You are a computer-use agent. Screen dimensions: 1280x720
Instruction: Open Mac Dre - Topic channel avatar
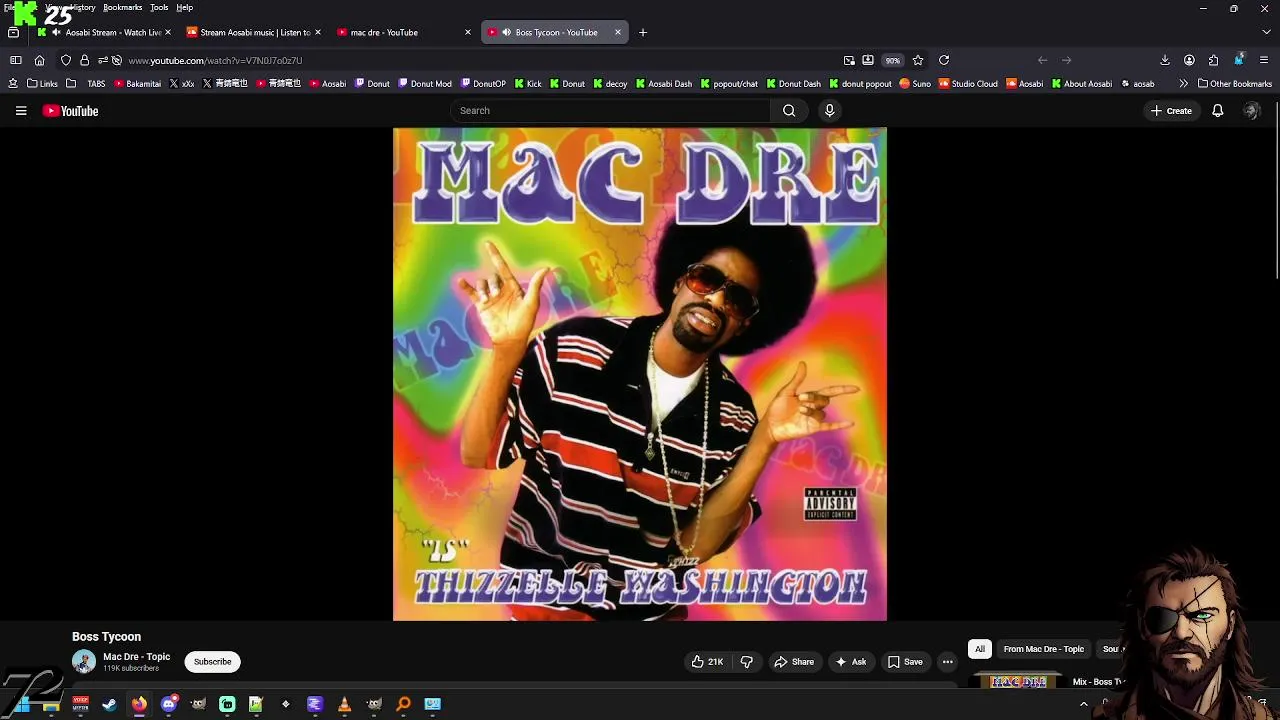84,662
